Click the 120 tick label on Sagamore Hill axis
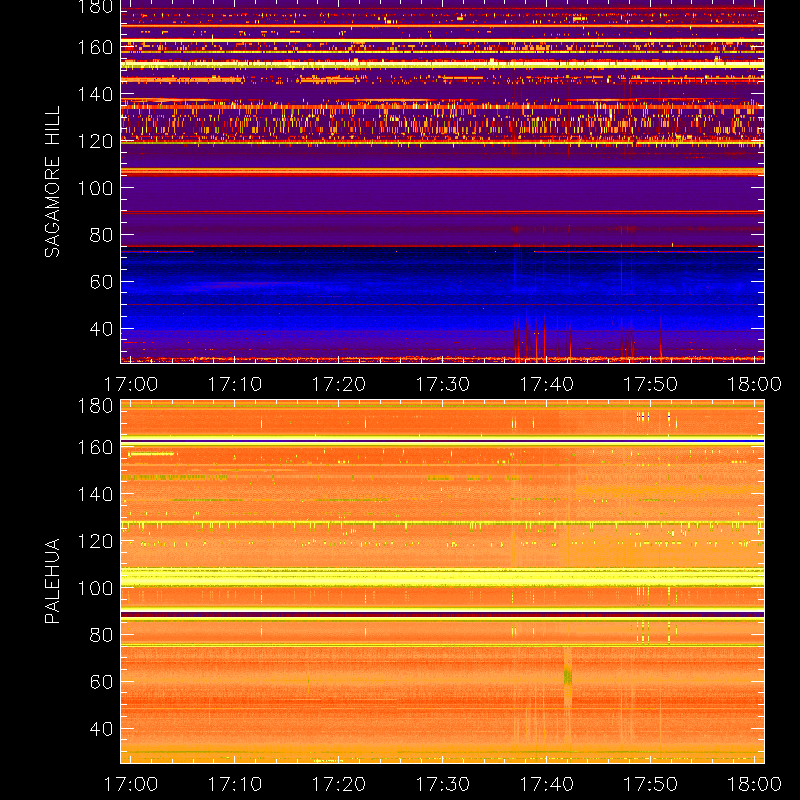This screenshot has height=800, width=800. [x=95, y=141]
